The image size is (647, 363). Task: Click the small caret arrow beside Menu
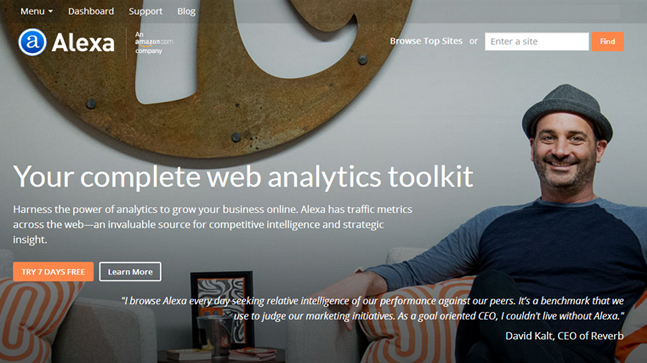coord(51,12)
